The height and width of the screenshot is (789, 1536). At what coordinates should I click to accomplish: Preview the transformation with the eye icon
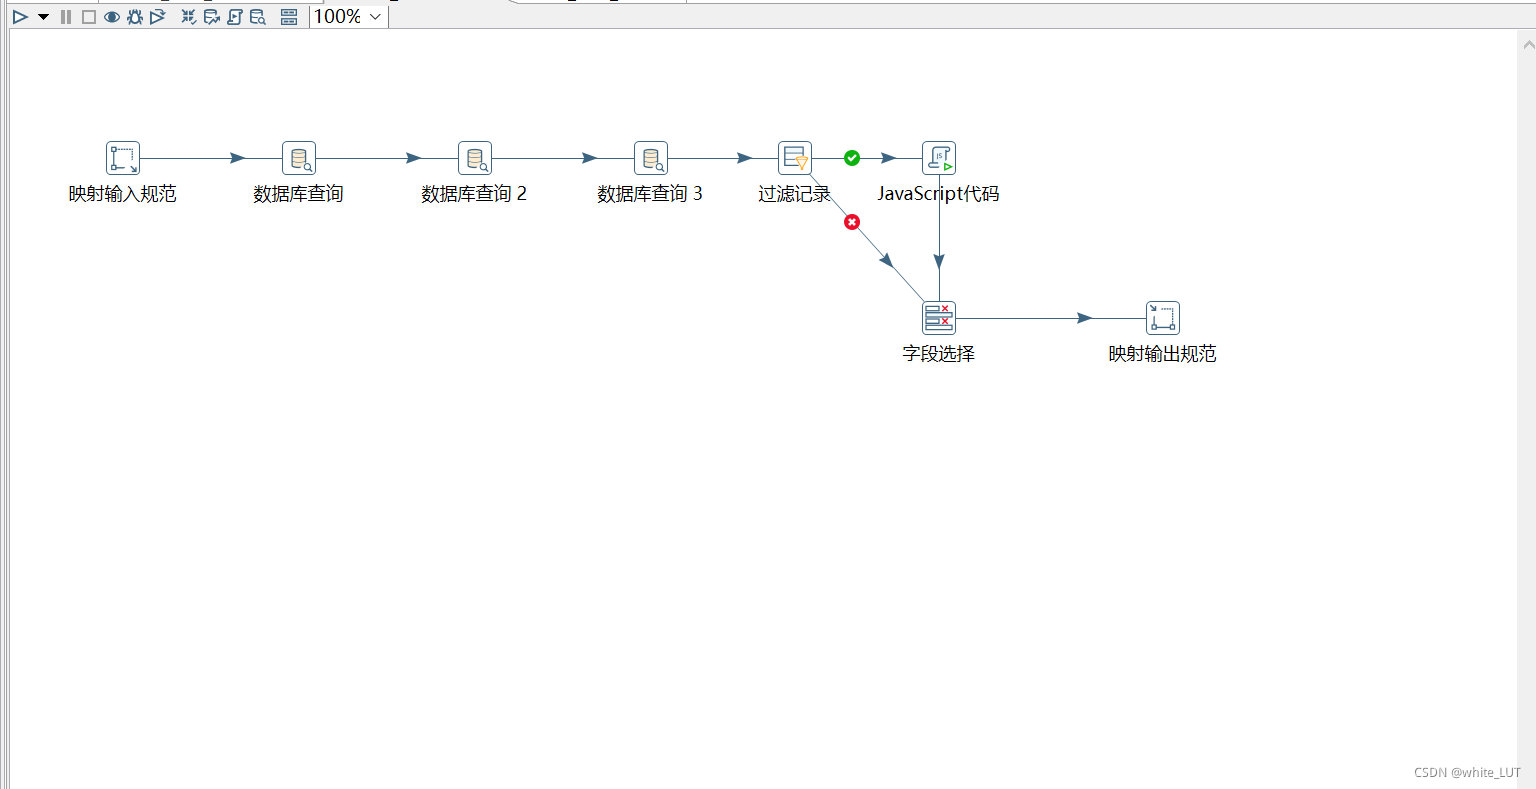(112, 17)
